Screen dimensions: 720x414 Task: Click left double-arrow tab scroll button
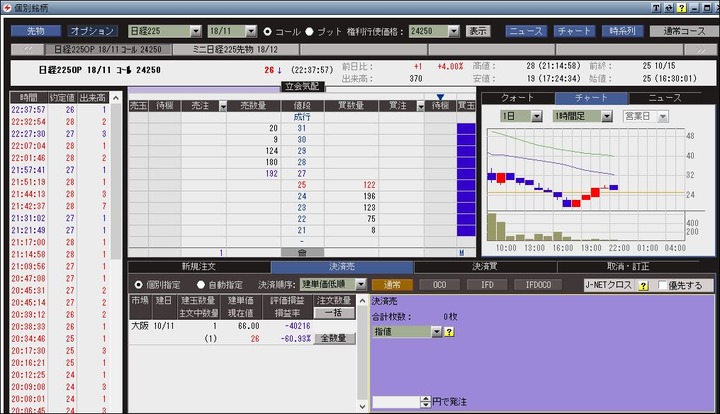pos(28,50)
